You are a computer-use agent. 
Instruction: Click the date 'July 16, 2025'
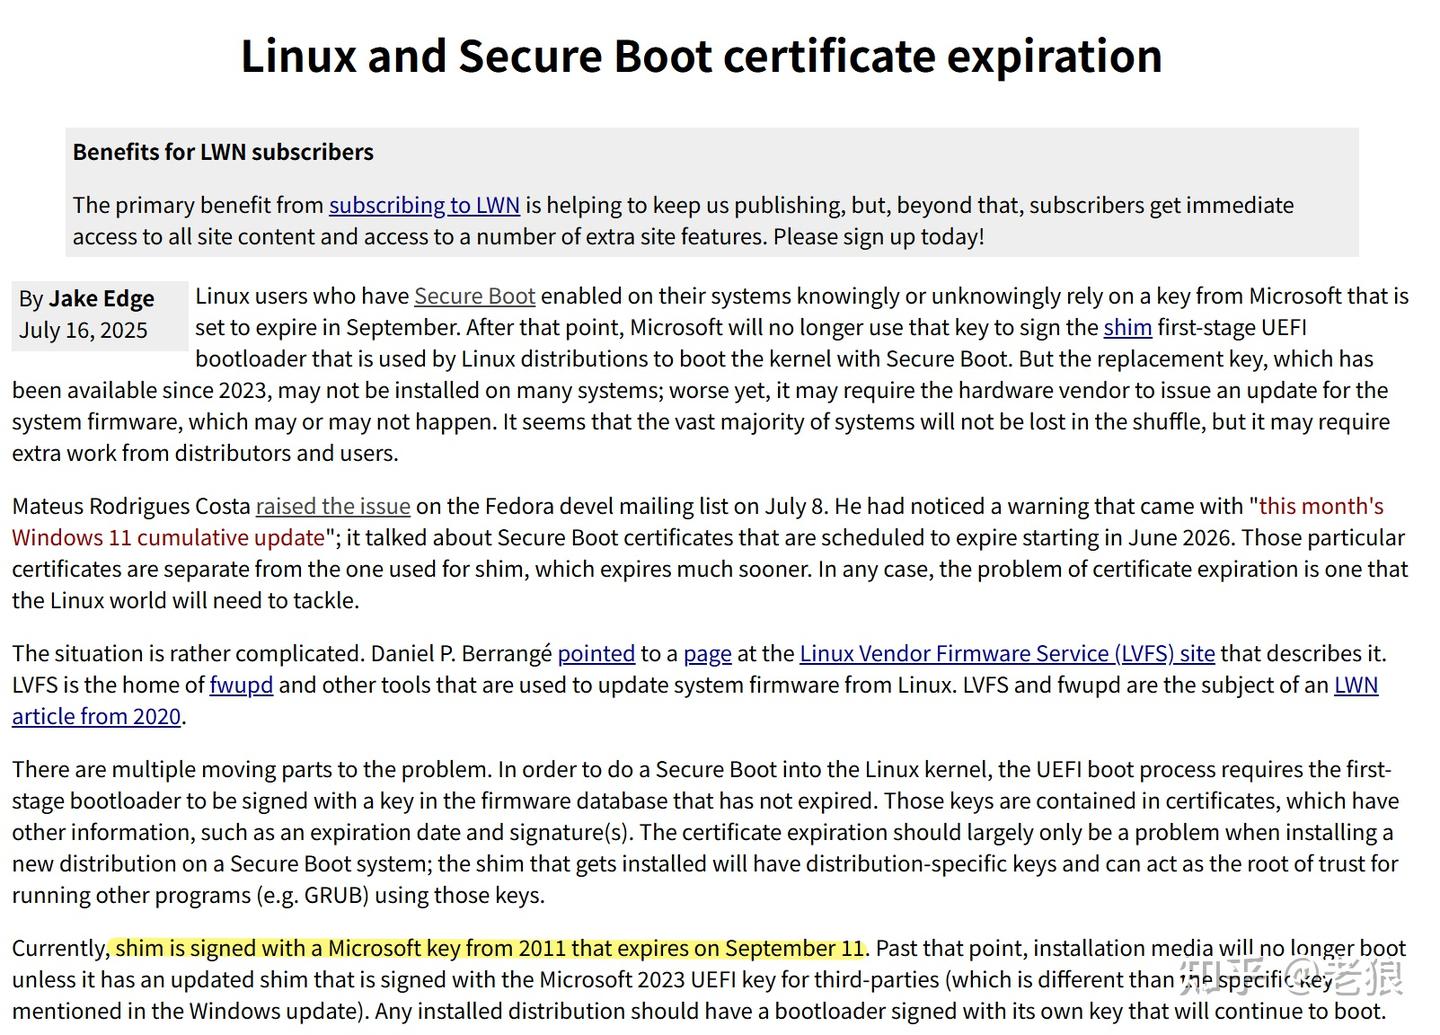83,330
